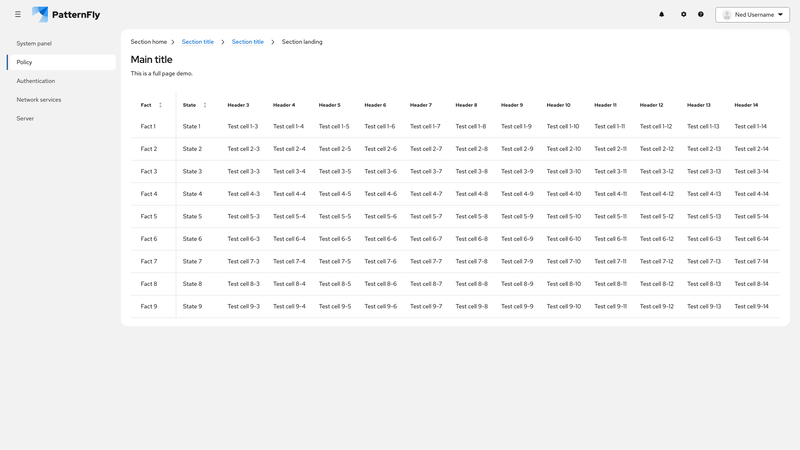
Task: Click the State 4 cell
Action: tap(192, 194)
